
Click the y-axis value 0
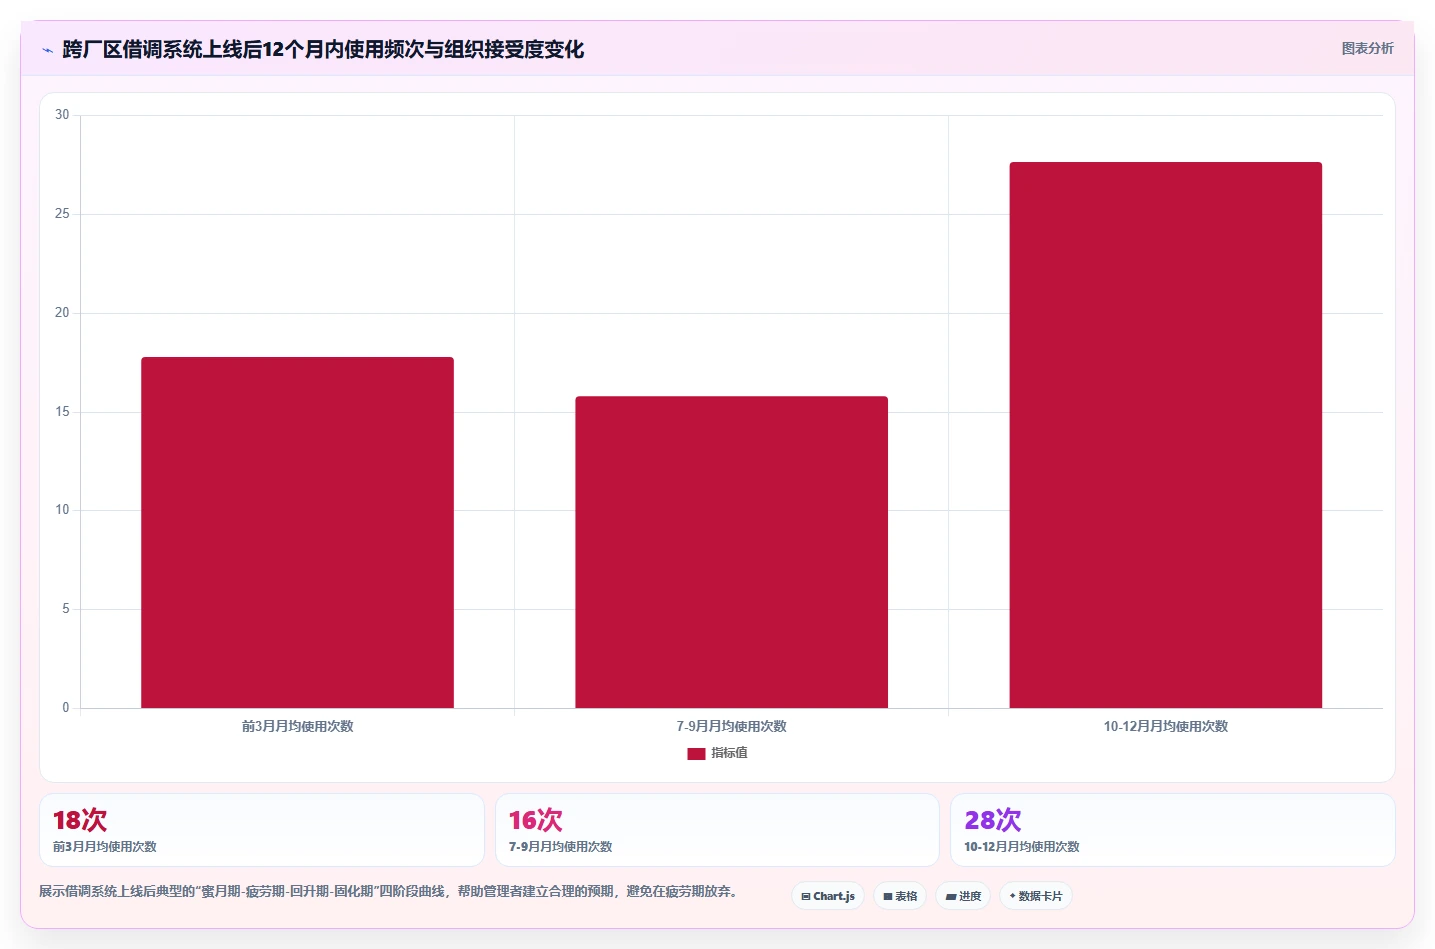pyautogui.click(x=66, y=708)
